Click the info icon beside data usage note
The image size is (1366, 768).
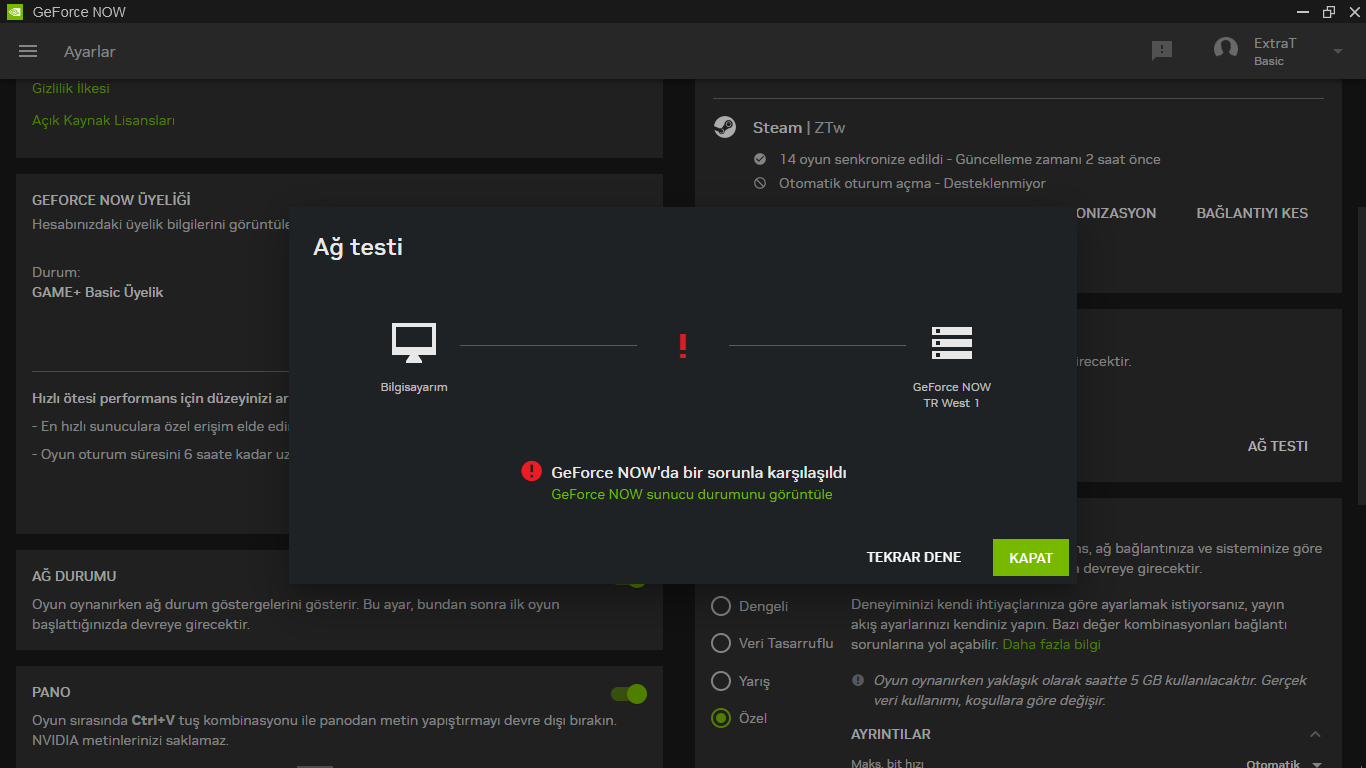click(x=858, y=680)
